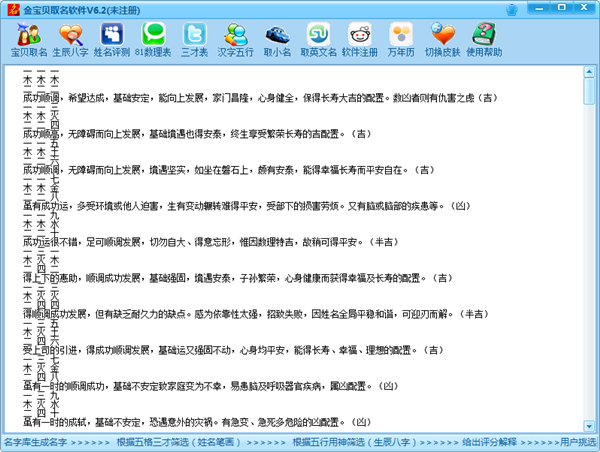Open the 姓名评测 name evaluation tool
The width and height of the screenshot is (600, 452).
tap(112, 40)
